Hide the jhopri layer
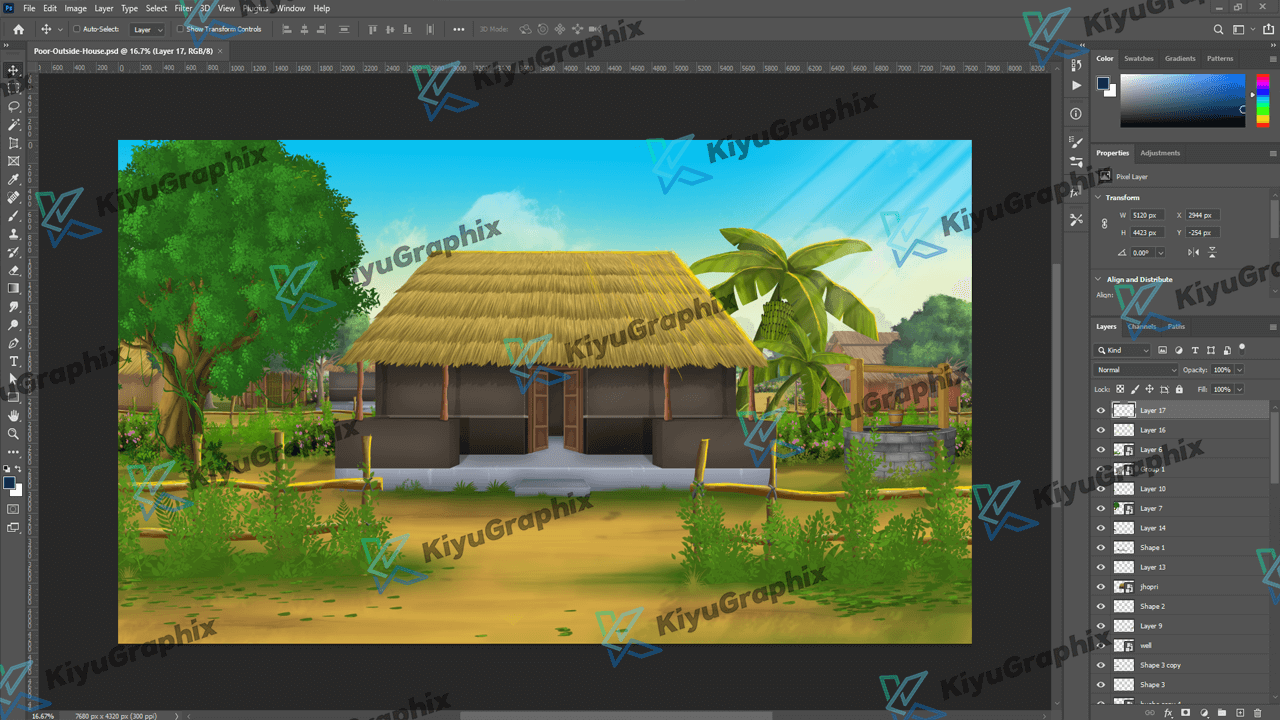The height and width of the screenshot is (720, 1280). pos(1101,587)
